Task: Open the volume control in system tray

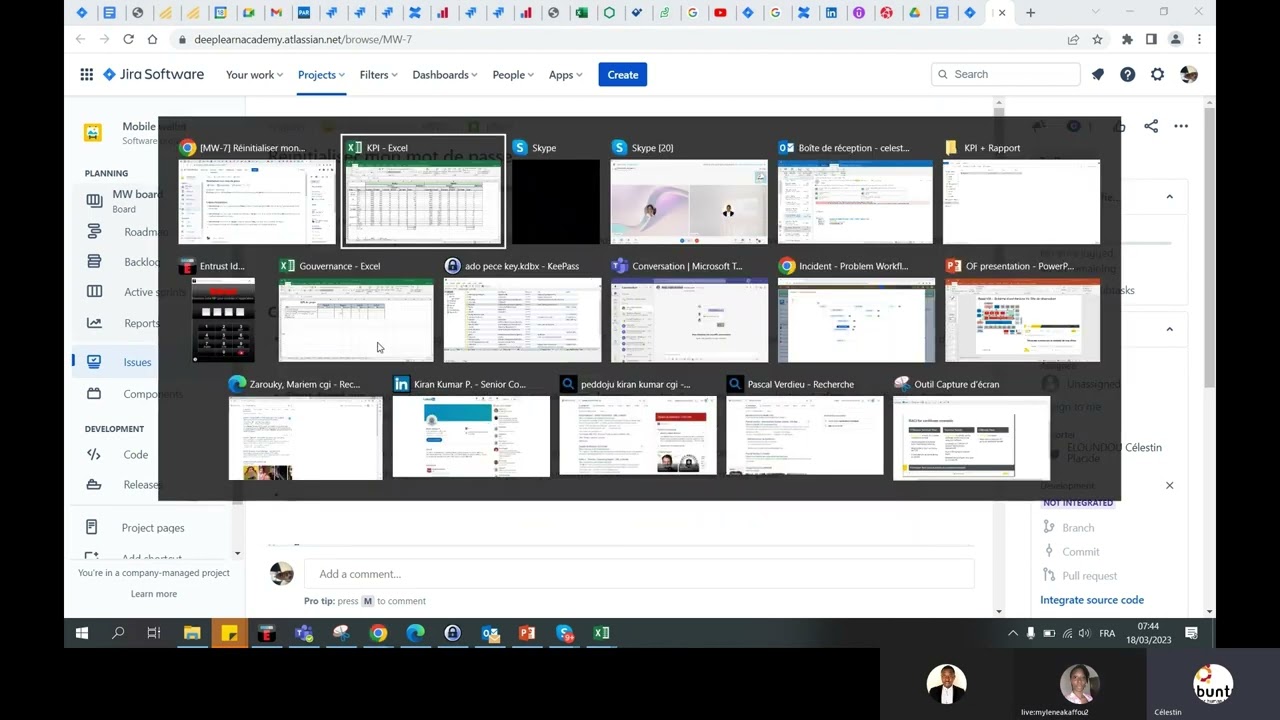Action: (1085, 634)
